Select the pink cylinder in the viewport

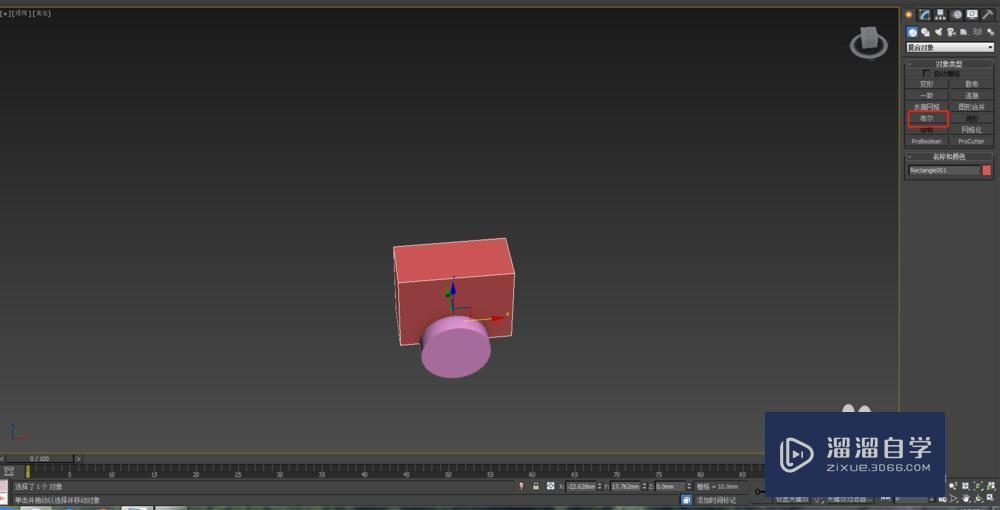pos(455,349)
